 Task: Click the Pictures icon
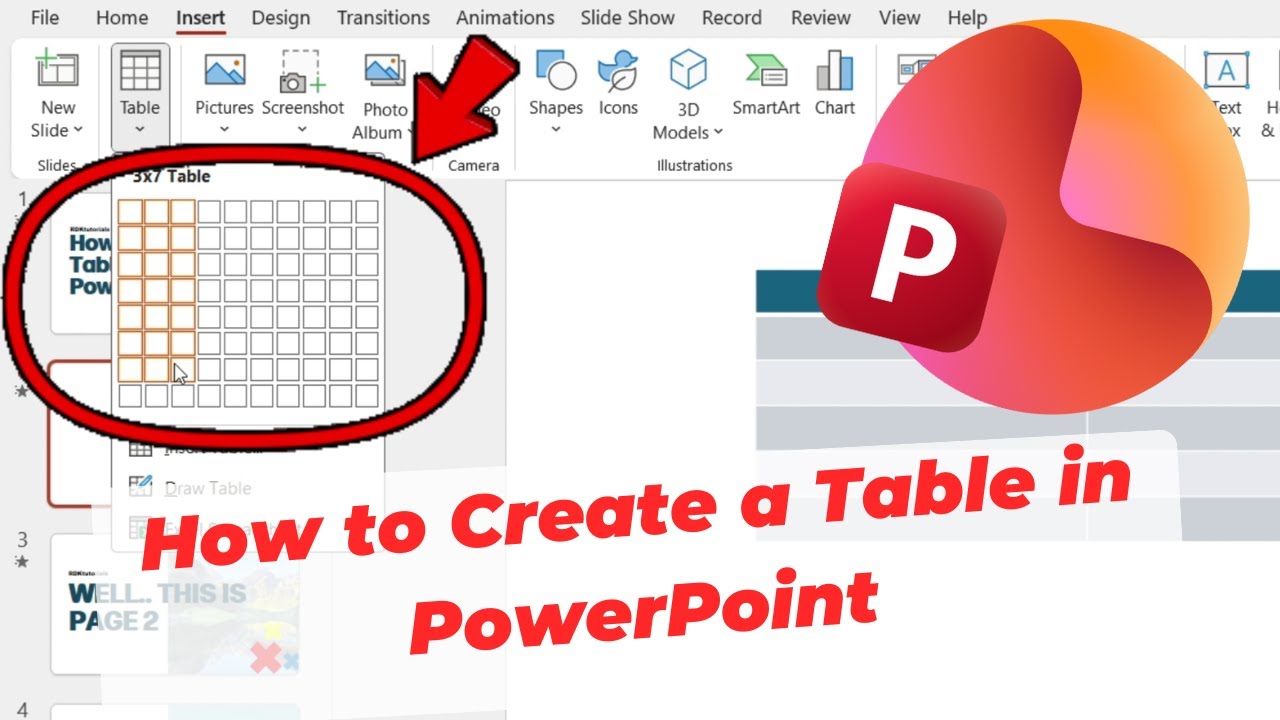224,71
